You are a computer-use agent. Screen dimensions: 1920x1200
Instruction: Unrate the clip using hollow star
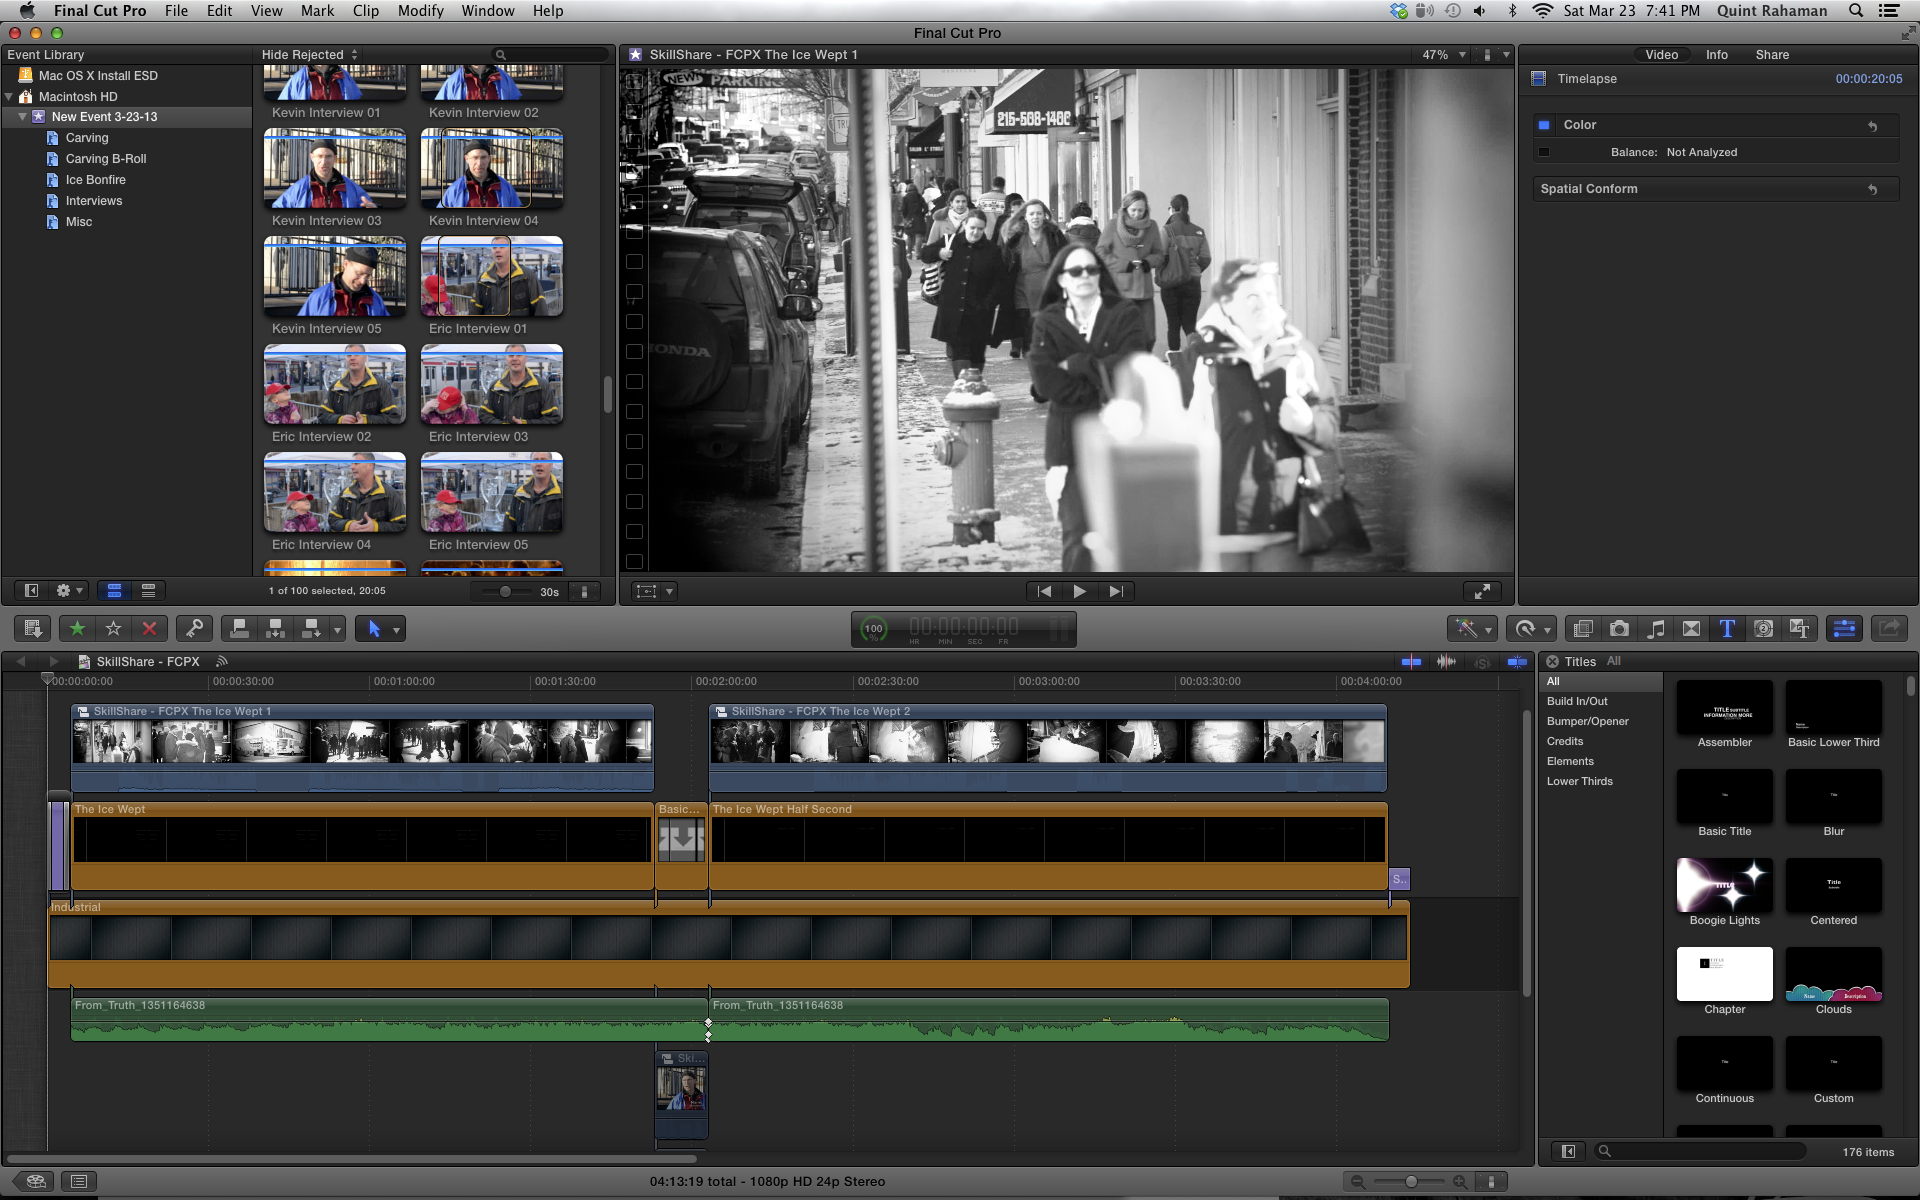[113, 629]
